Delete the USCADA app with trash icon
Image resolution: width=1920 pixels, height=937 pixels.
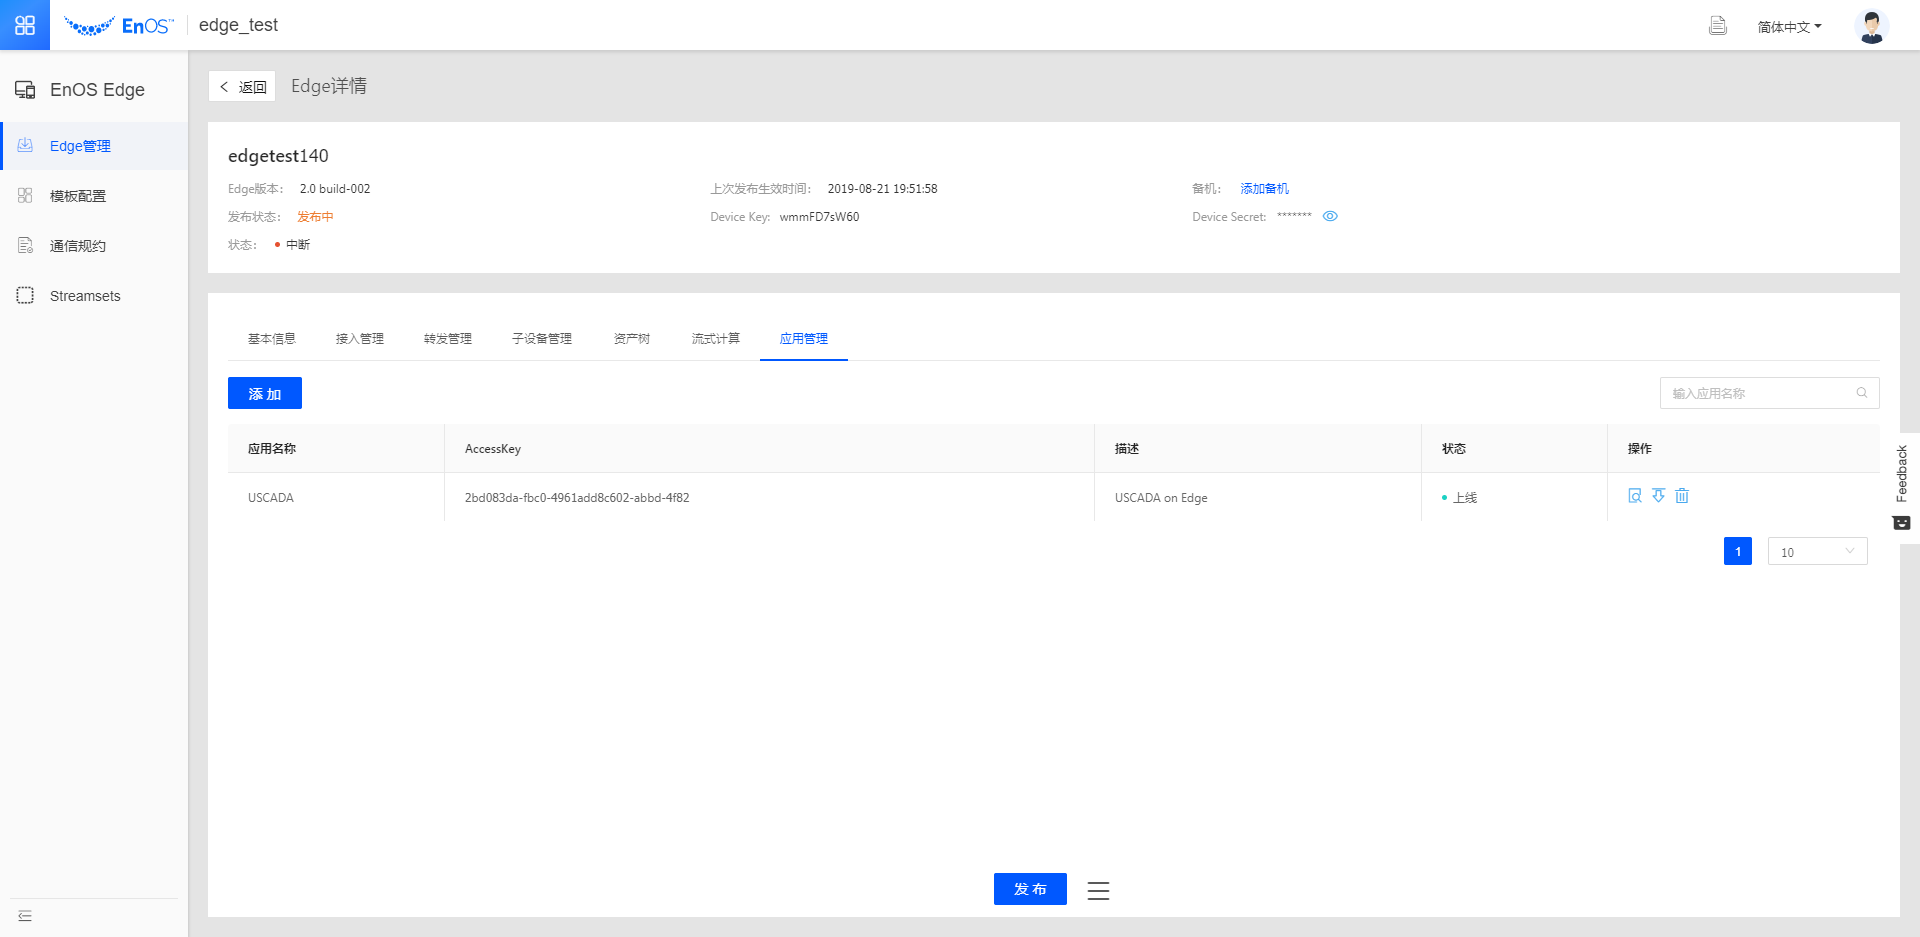click(1682, 496)
